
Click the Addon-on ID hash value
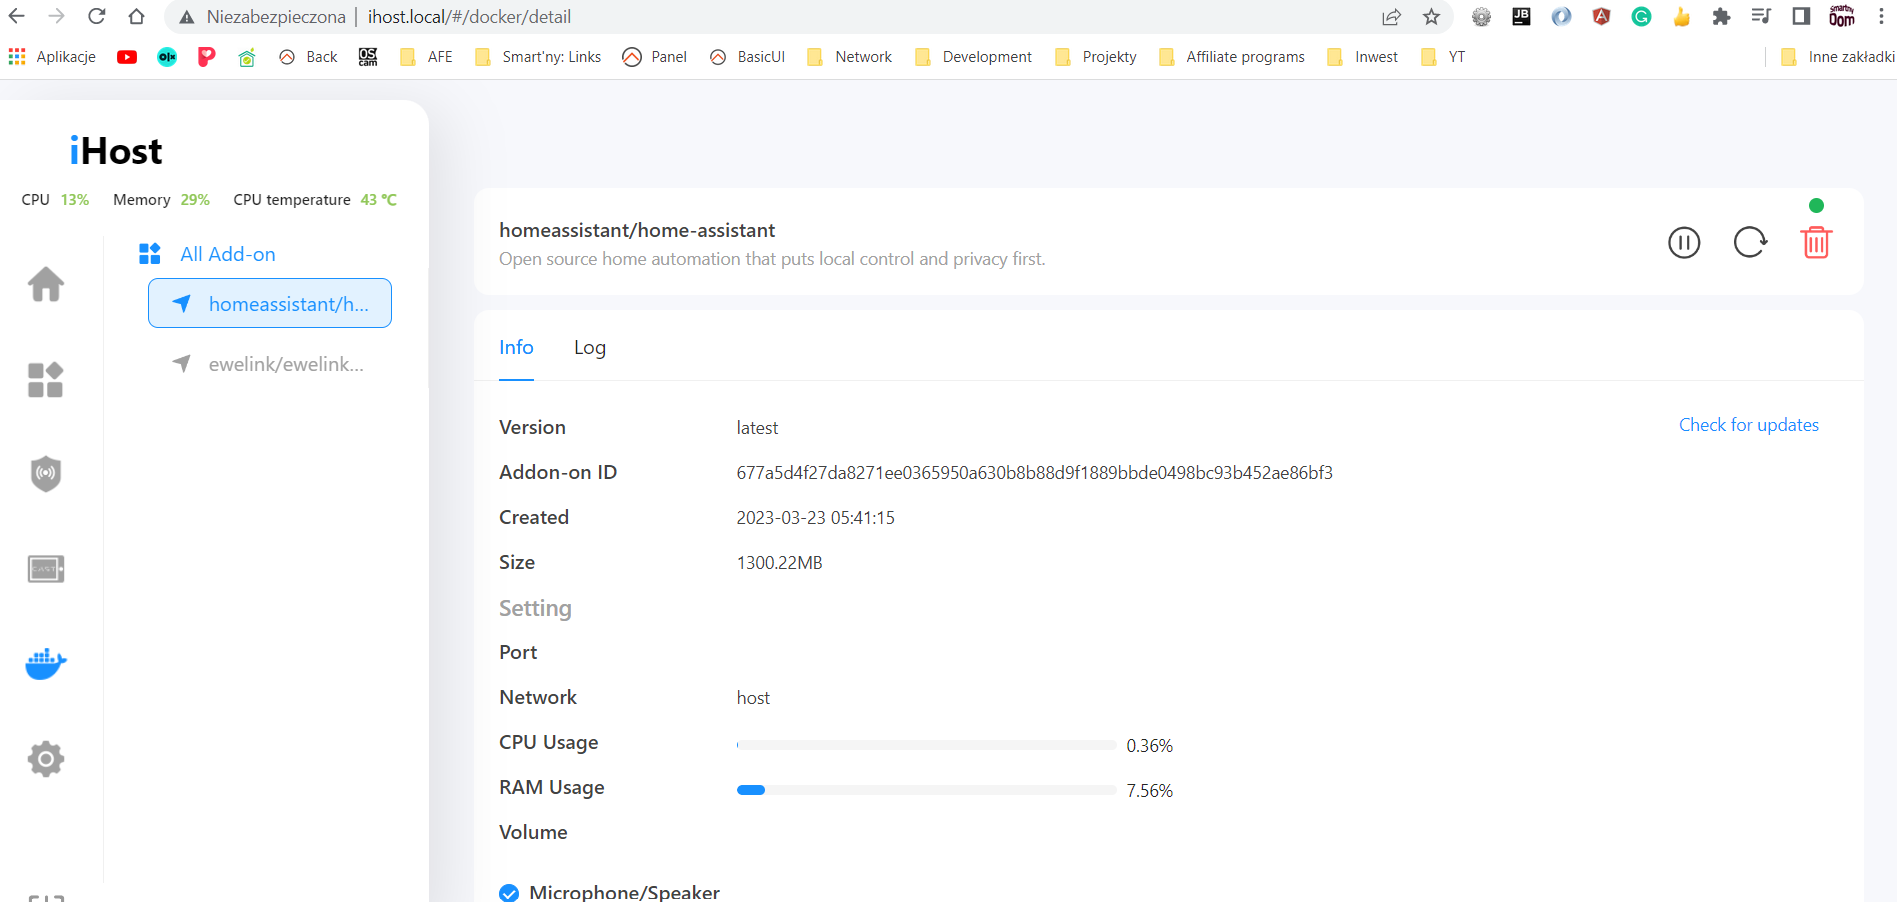coord(1035,473)
